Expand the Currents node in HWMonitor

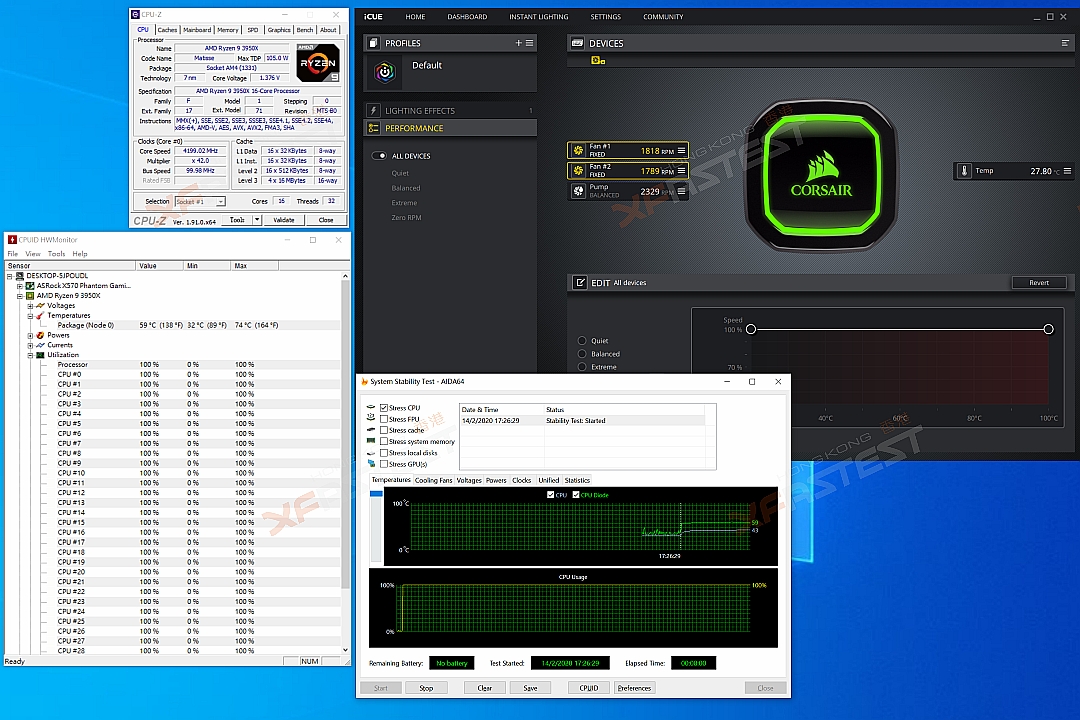[30, 345]
